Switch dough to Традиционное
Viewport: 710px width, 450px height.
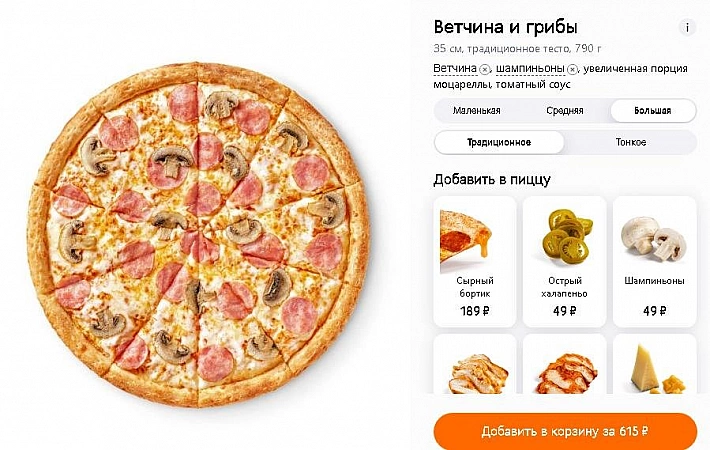pyautogui.click(x=499, y=142)
